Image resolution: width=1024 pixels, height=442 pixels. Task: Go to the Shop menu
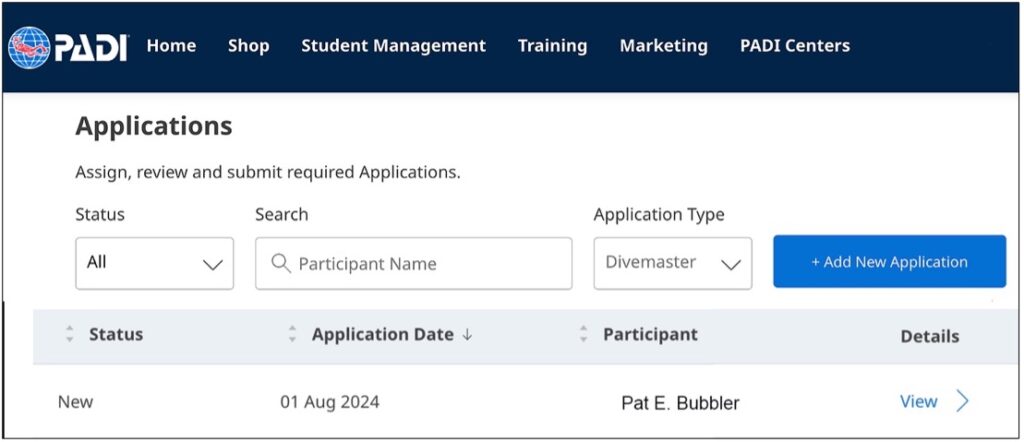pyautogui.click(x=248, y=46)
